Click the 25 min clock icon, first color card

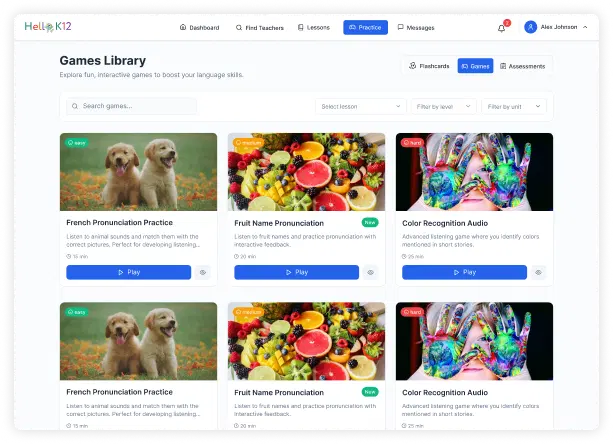point(404,257)
